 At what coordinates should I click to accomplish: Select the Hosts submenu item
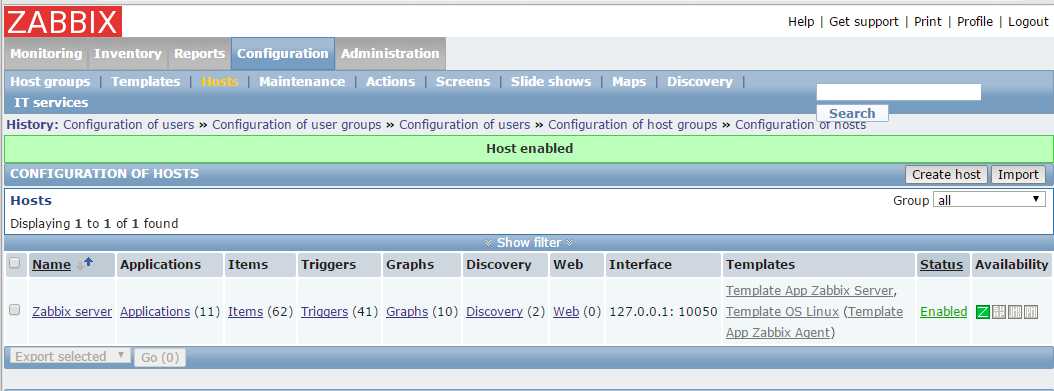(219, 81)
